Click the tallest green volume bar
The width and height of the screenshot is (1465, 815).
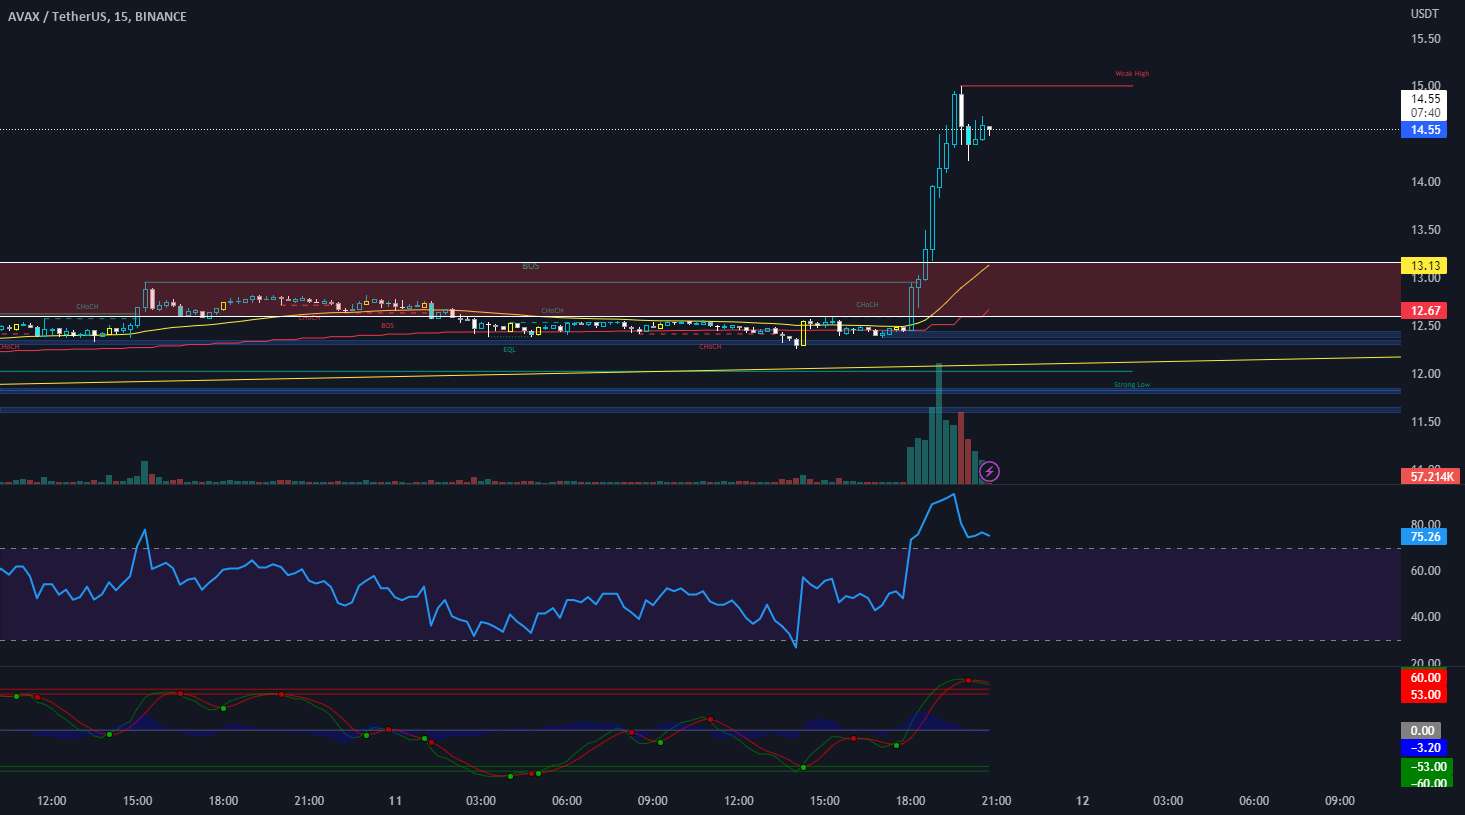tap(938, 424)
